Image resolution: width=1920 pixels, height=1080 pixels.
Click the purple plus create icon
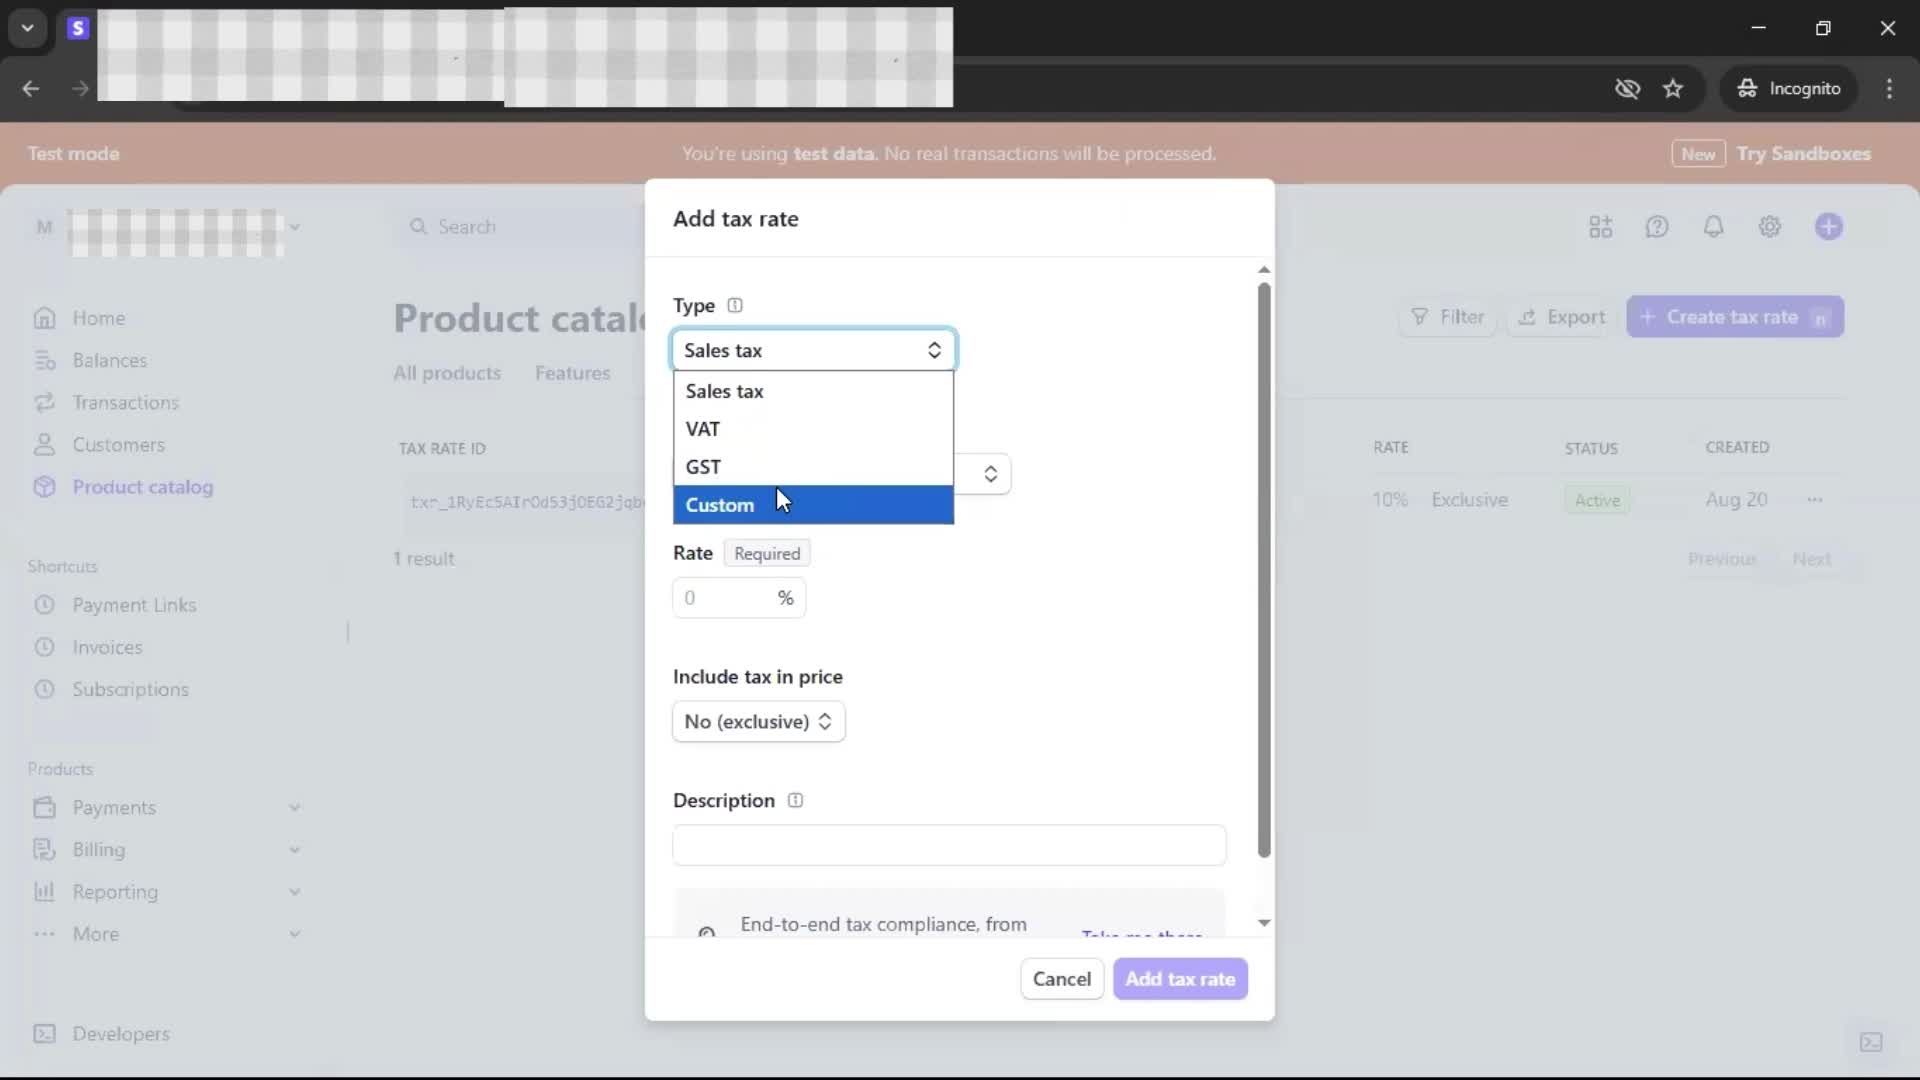pyautogui.click(x=1829, y=227)
